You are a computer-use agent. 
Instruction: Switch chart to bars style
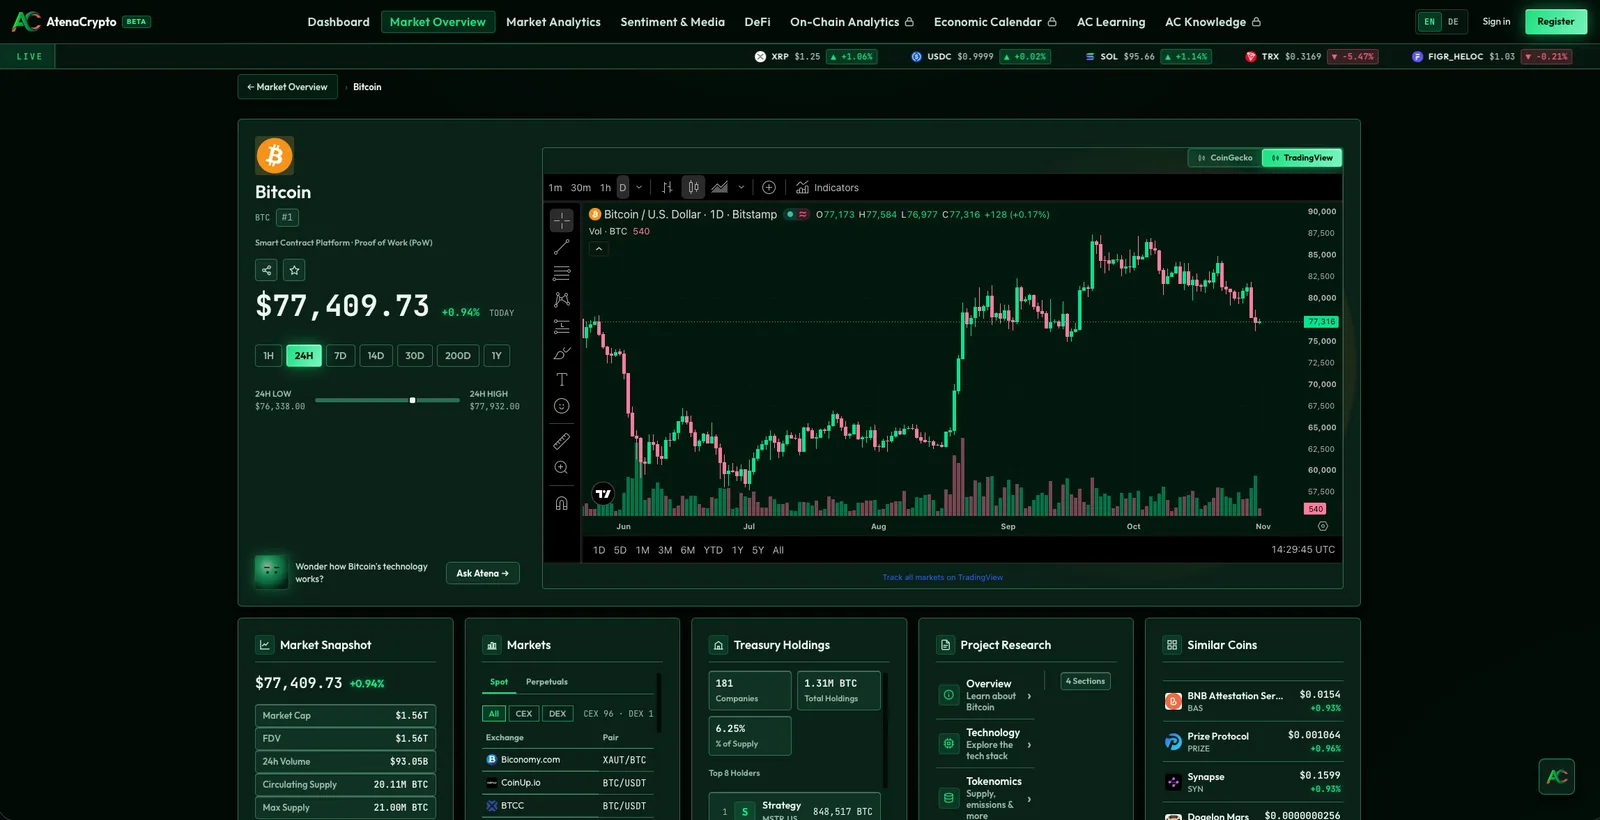[x=667, y=187]
